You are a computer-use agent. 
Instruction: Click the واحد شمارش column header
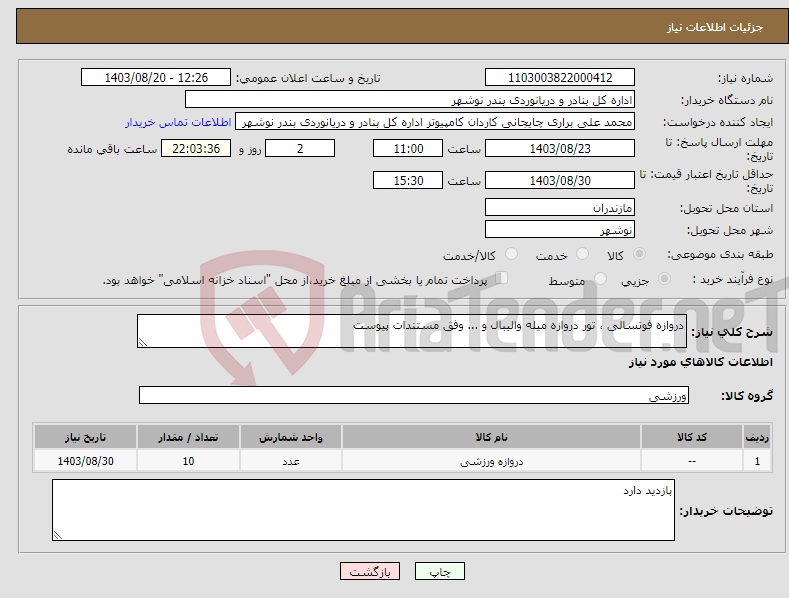click(x=291, y=437)
